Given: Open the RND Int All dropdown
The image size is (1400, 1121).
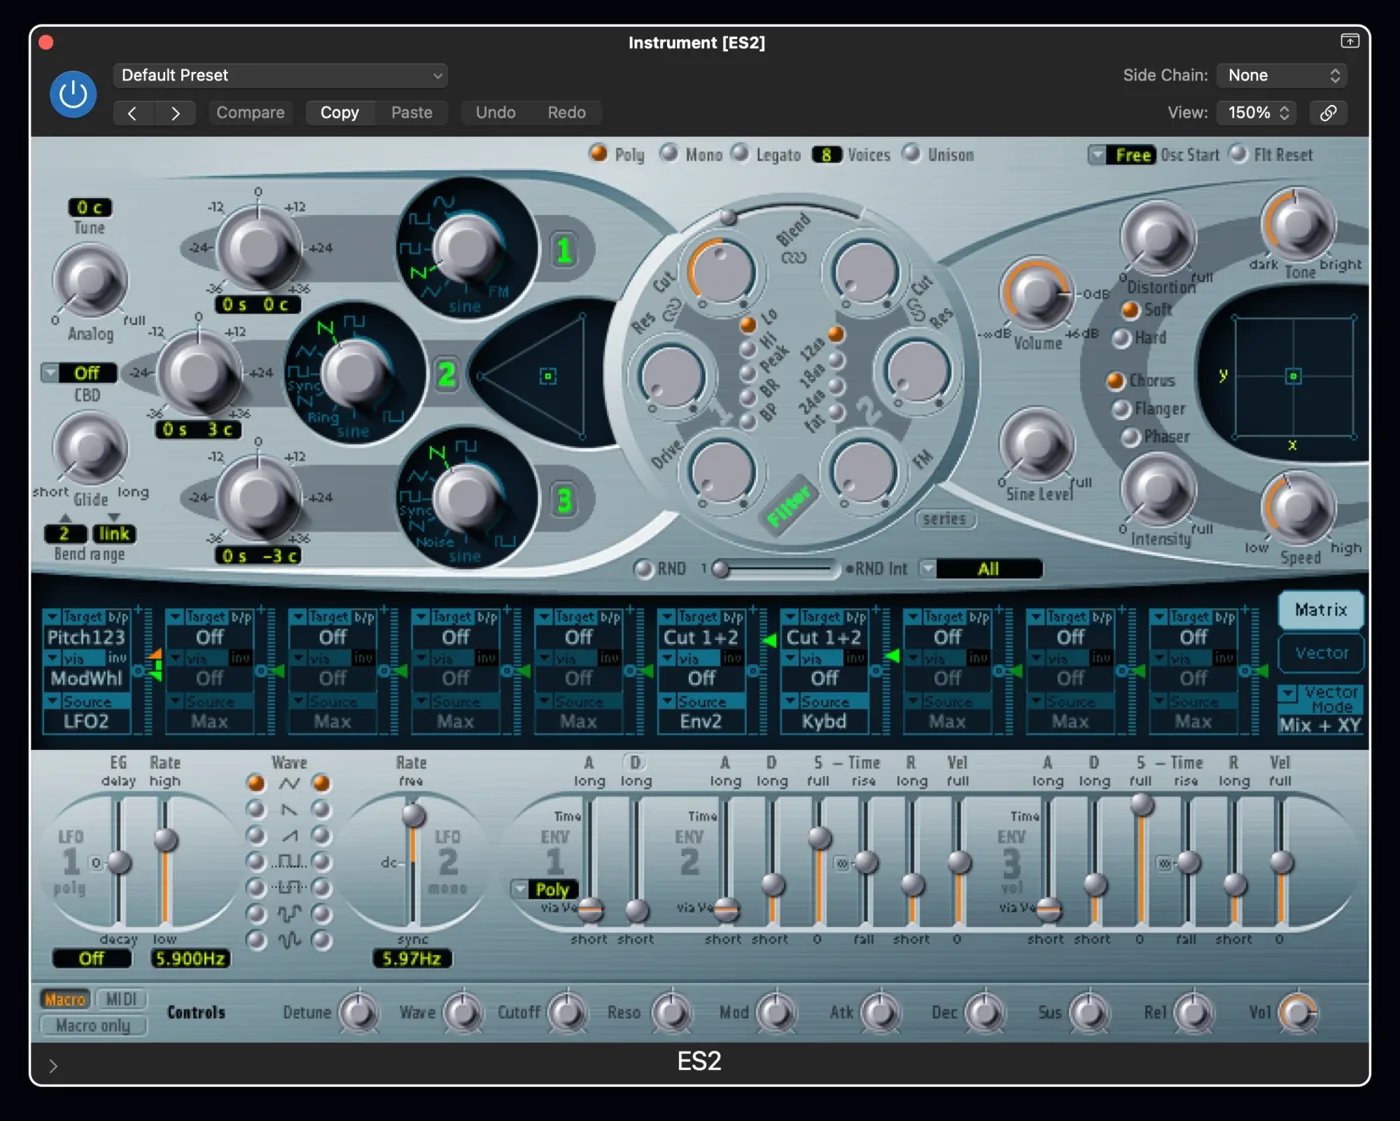Looking at the screenshot, I should (x=980, y=569).
